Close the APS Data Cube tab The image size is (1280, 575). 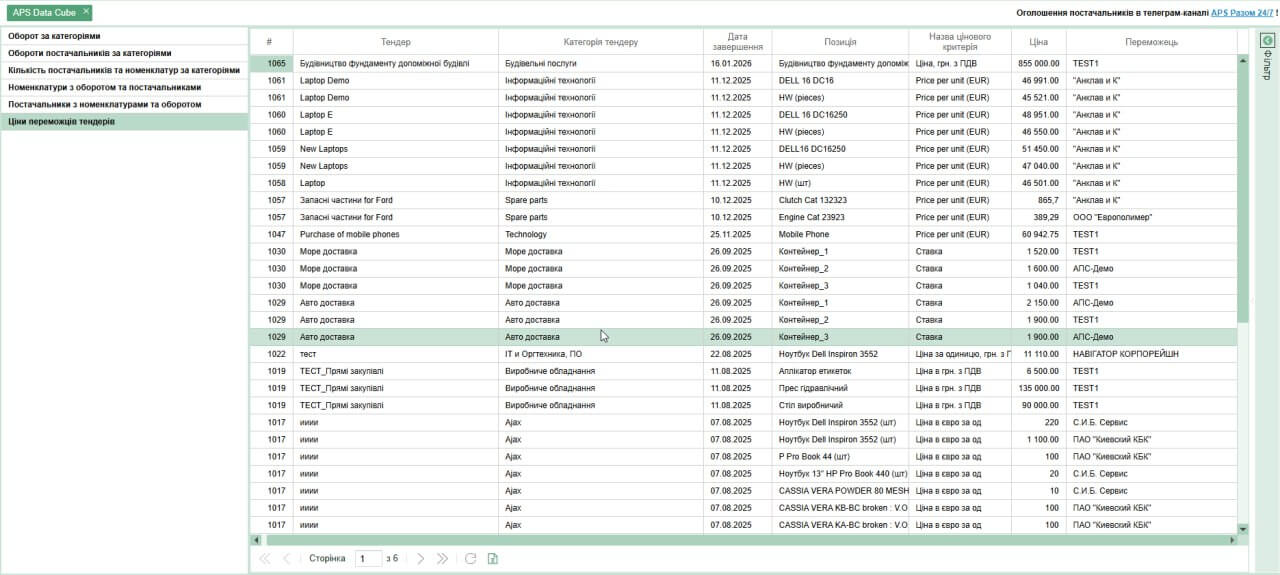pos(86,12)
